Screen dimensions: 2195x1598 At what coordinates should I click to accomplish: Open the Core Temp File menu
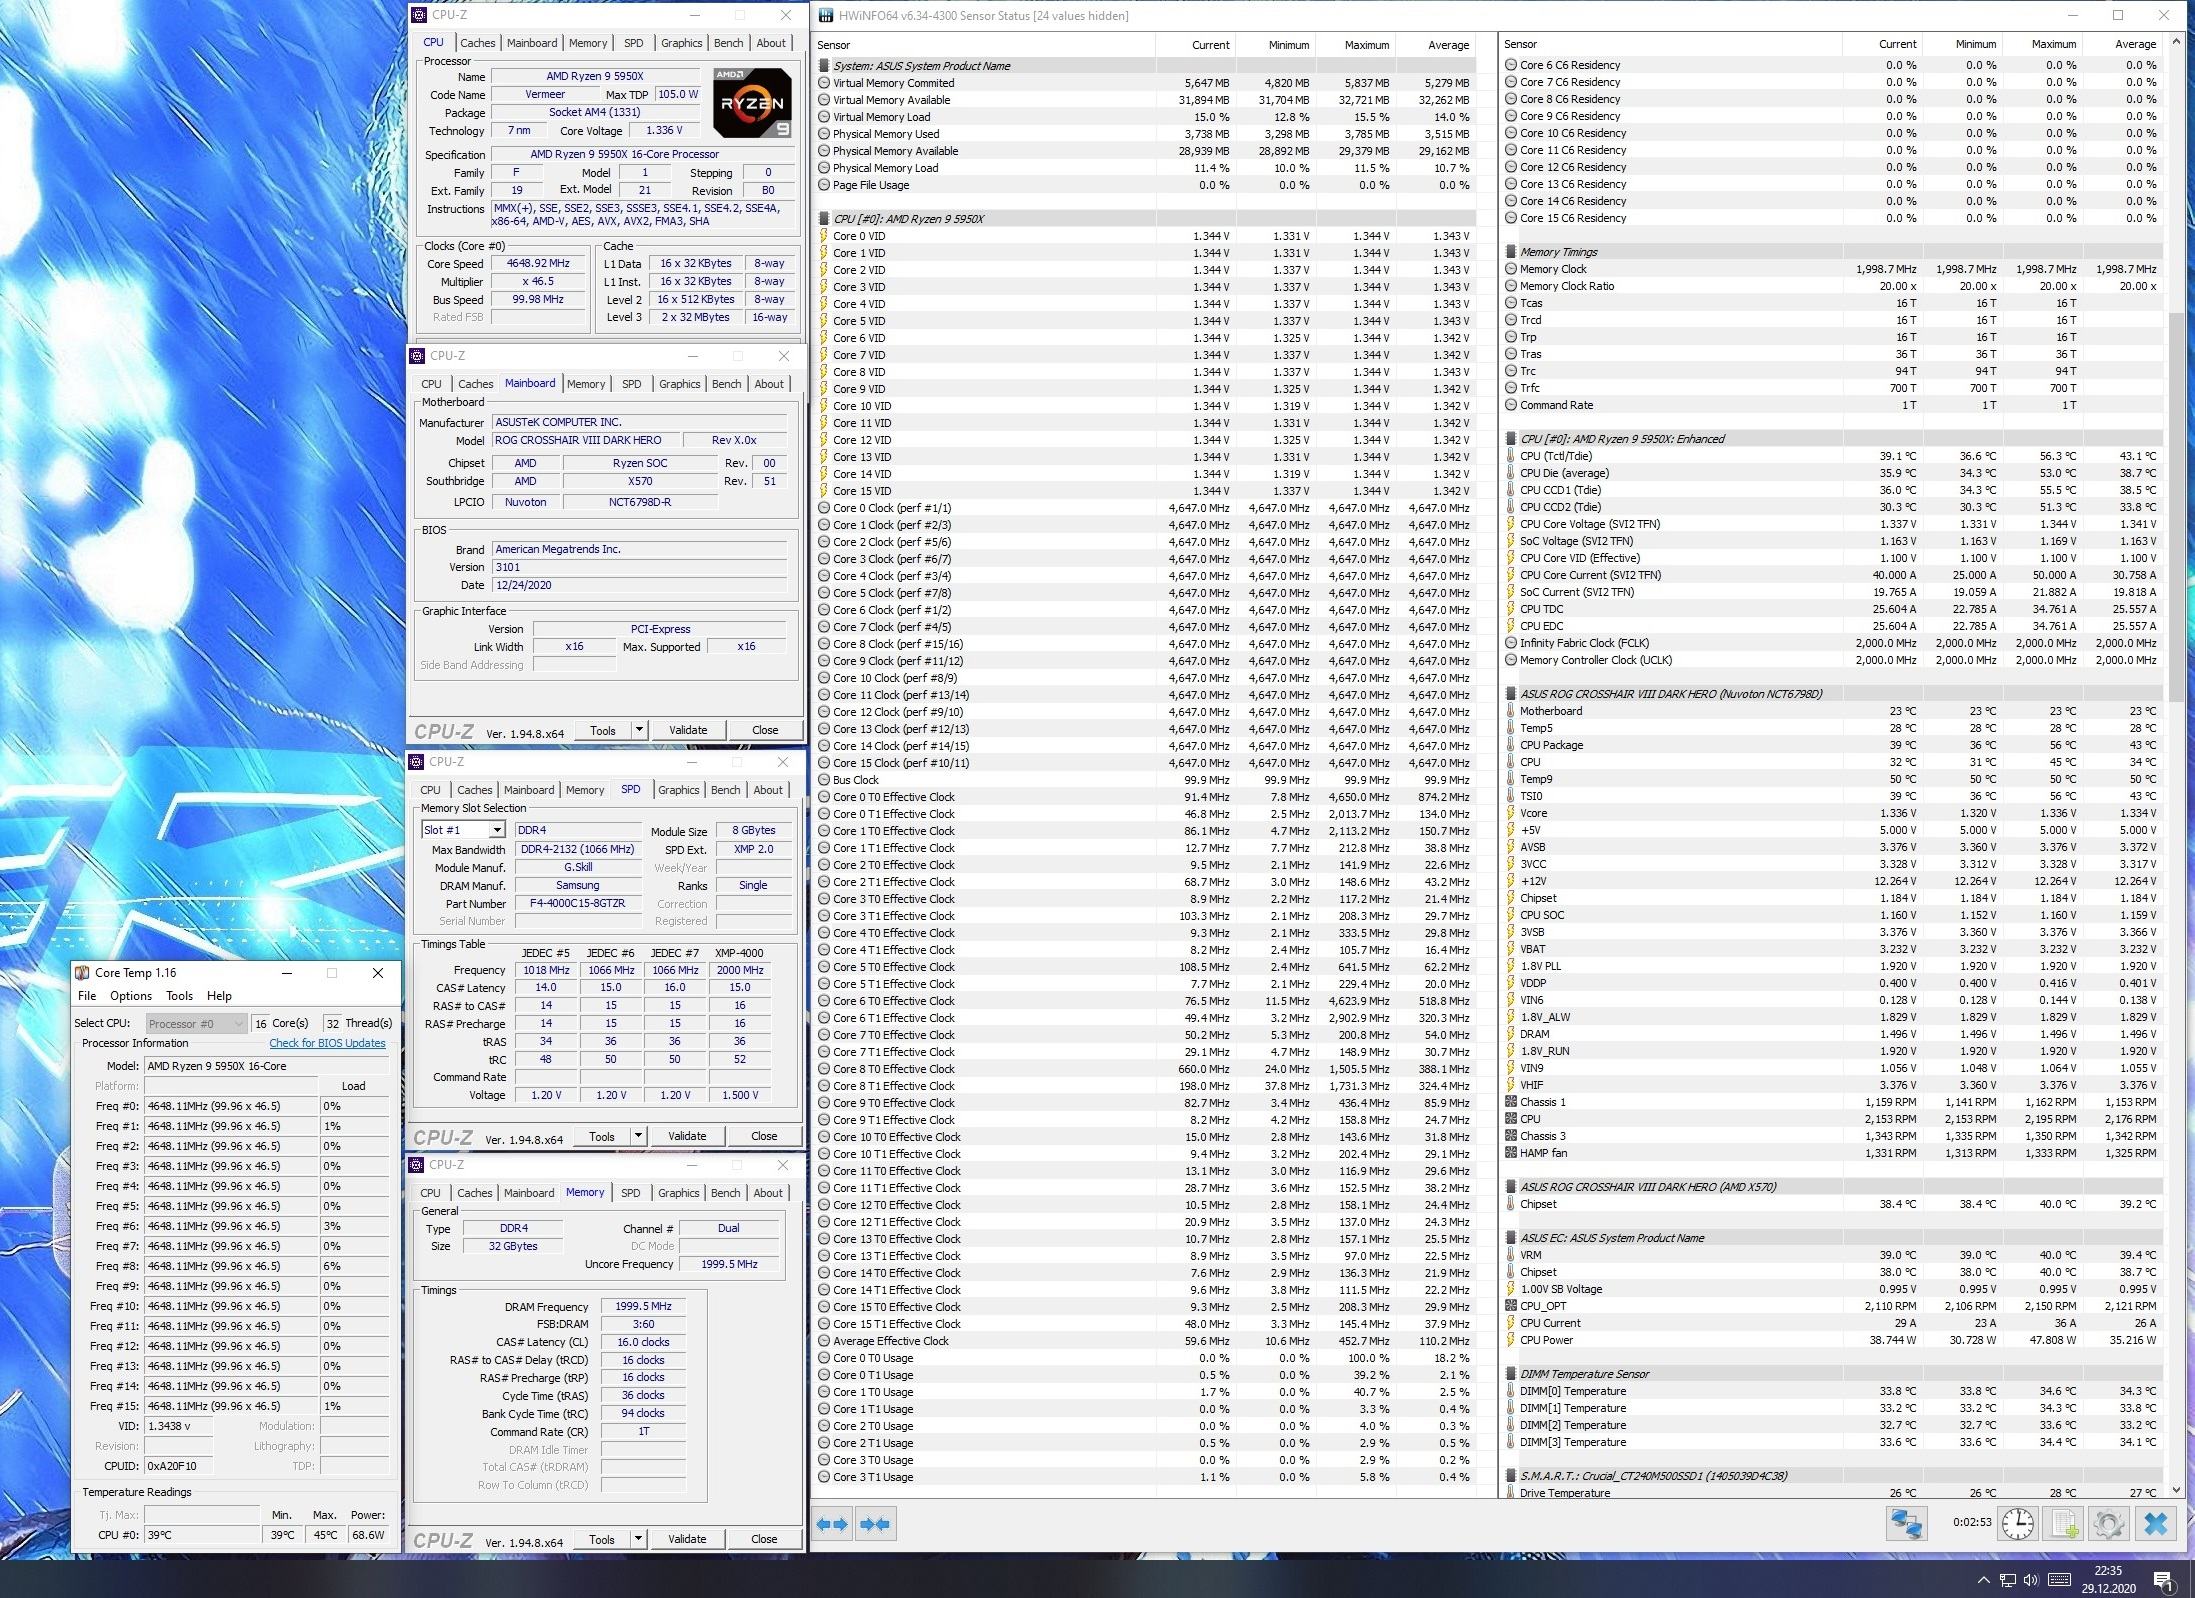[87, 996]
